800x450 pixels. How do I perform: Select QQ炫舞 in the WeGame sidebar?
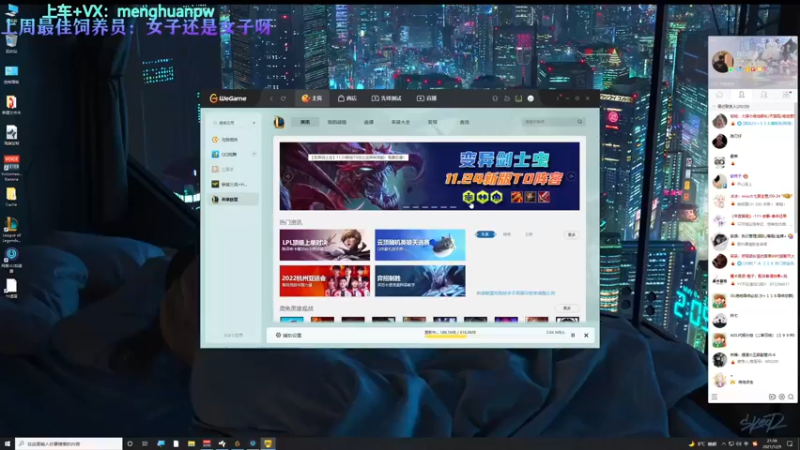tap(225, 154)
